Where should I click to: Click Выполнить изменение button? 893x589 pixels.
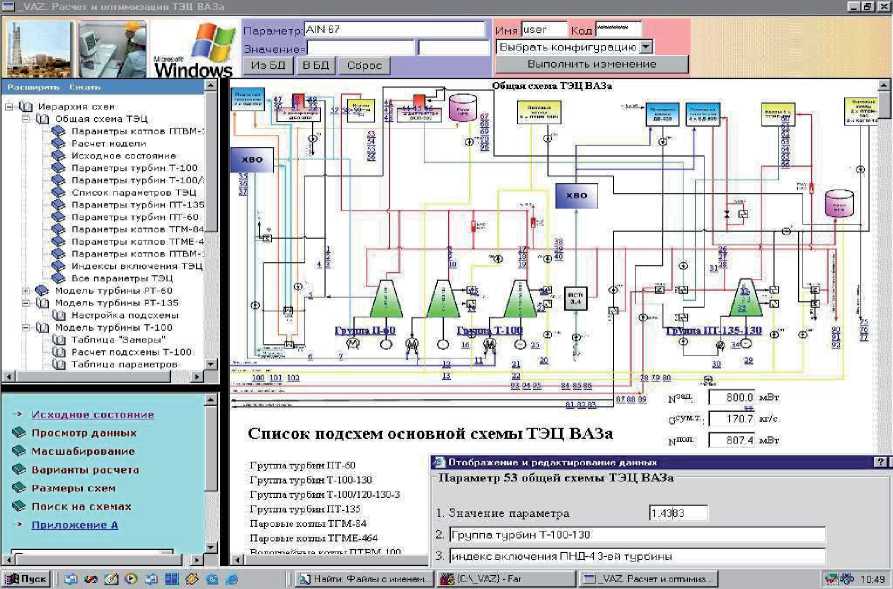coord(592,64)
